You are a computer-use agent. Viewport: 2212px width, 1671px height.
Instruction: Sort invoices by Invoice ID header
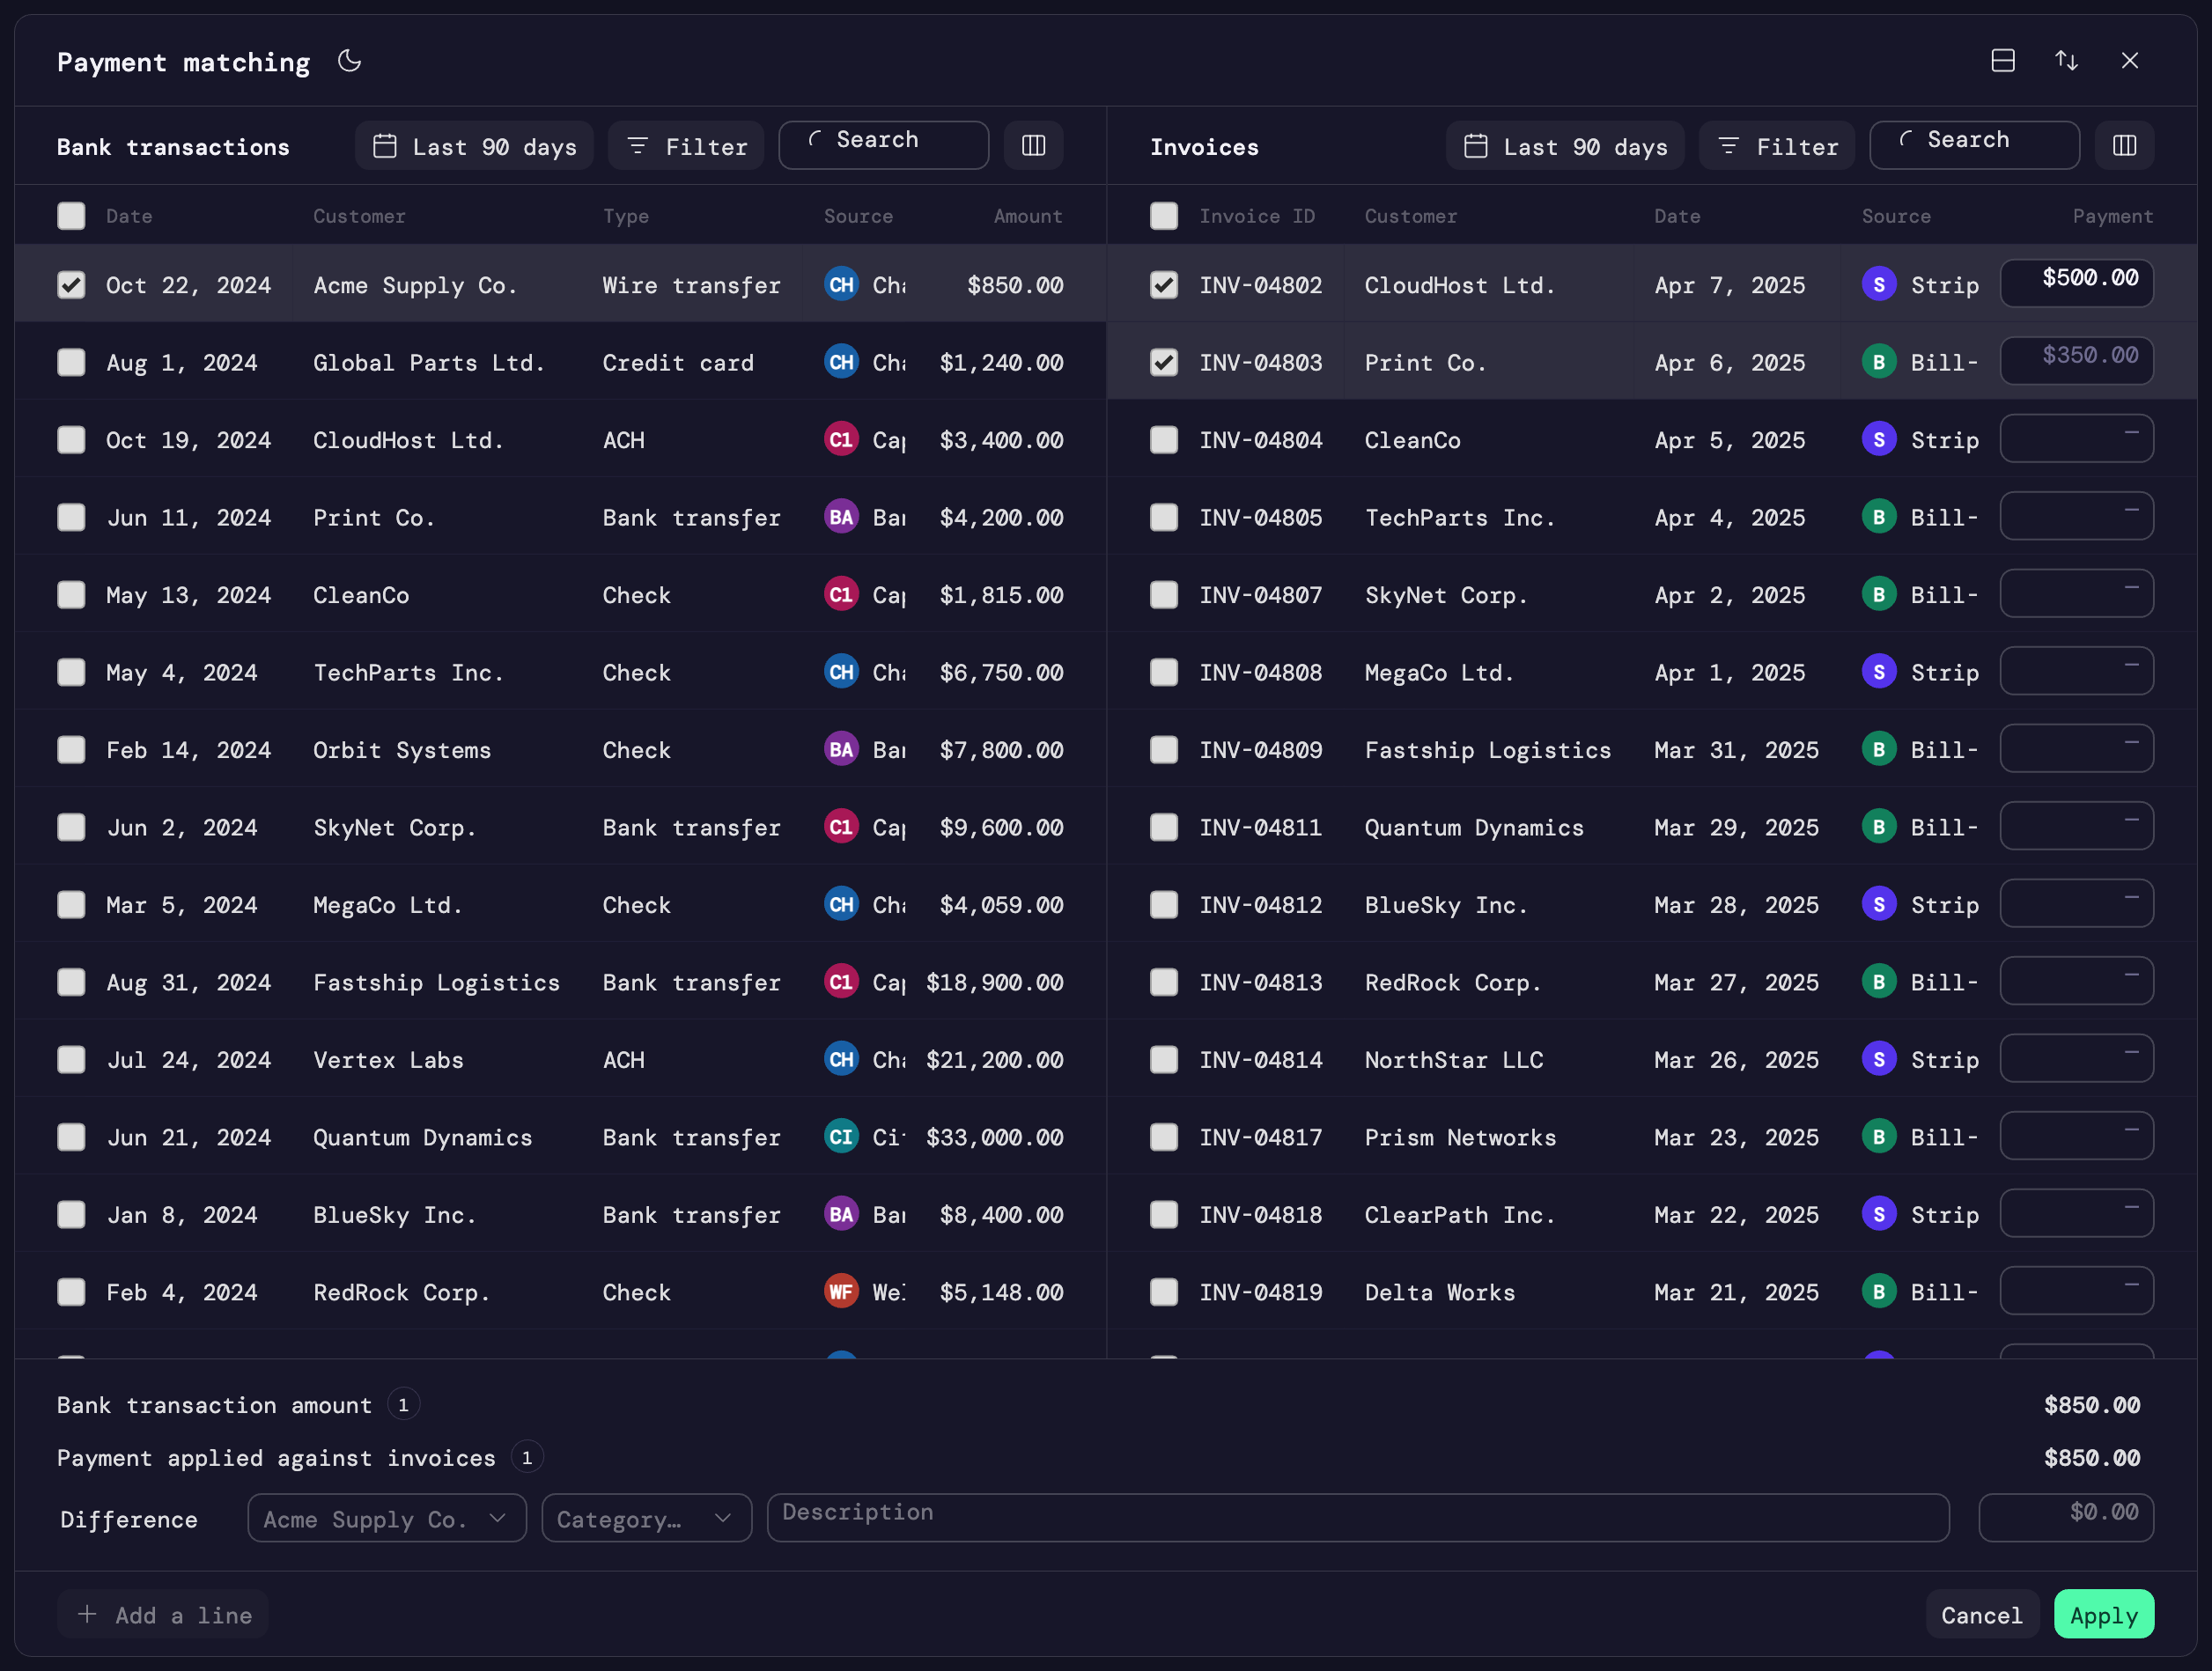(x=1257, y=216)
